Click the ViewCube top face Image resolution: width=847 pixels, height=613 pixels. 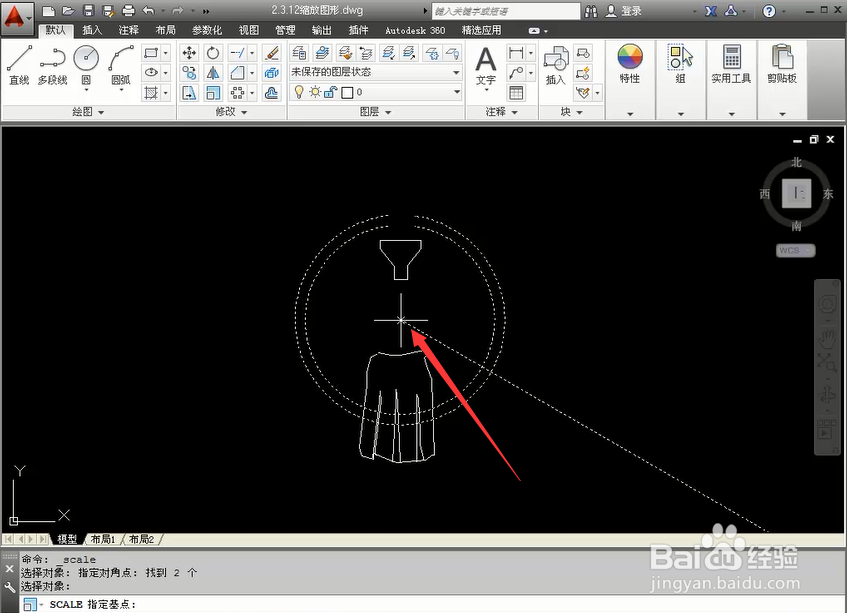(797, 193)
